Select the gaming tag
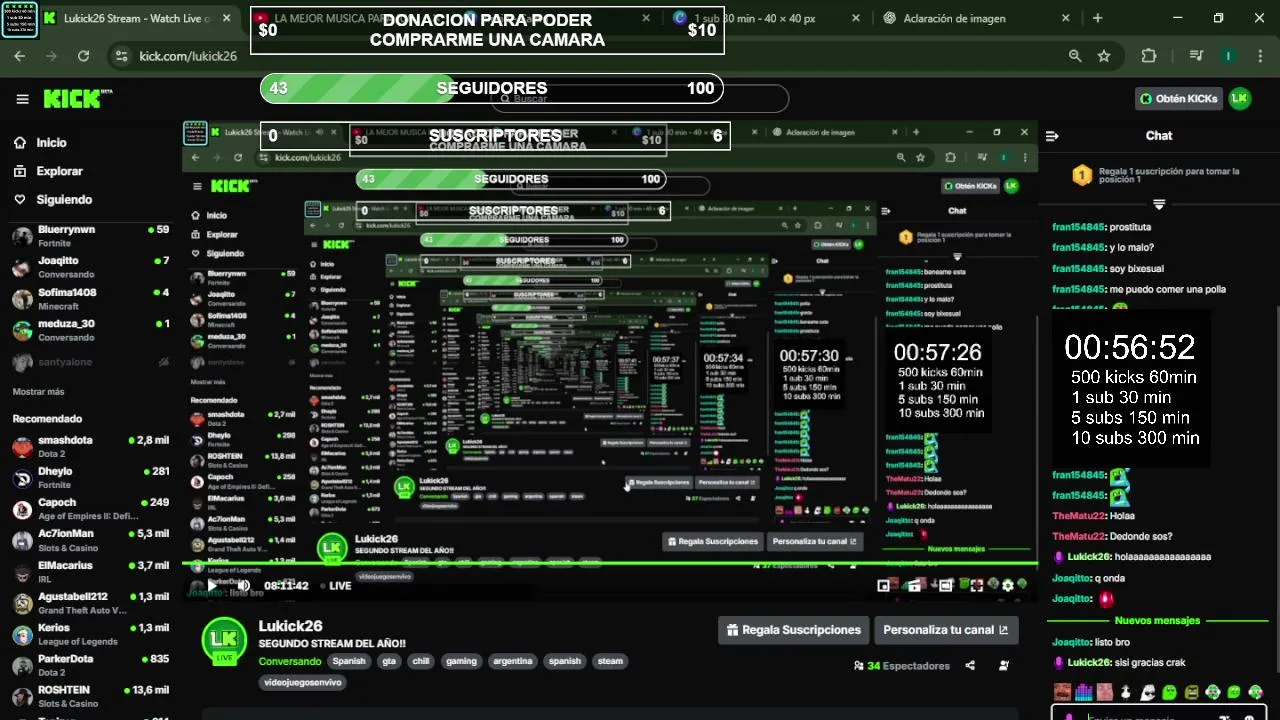1280x720 pixels. (x=461, y=661)
